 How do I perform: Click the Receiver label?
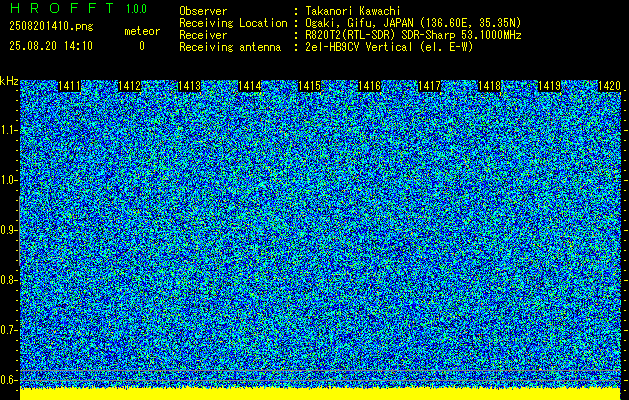[203, 35]
